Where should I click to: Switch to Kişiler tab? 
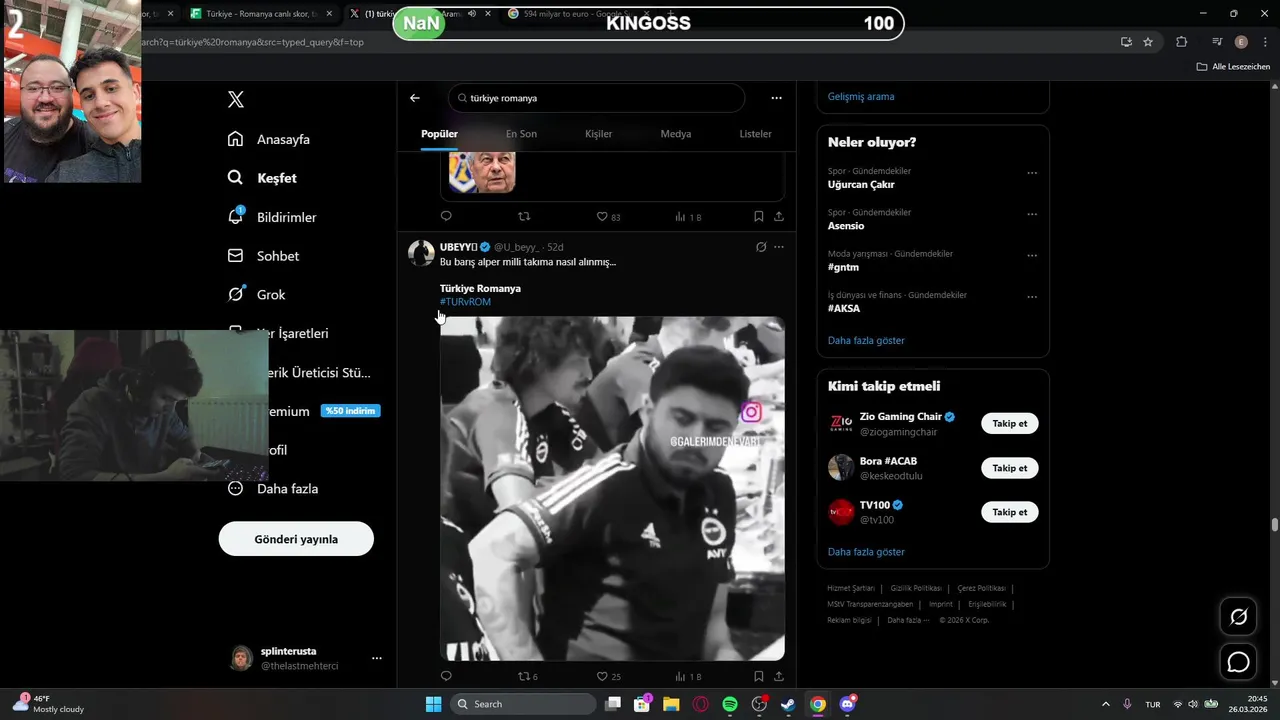tap(598, 134)
